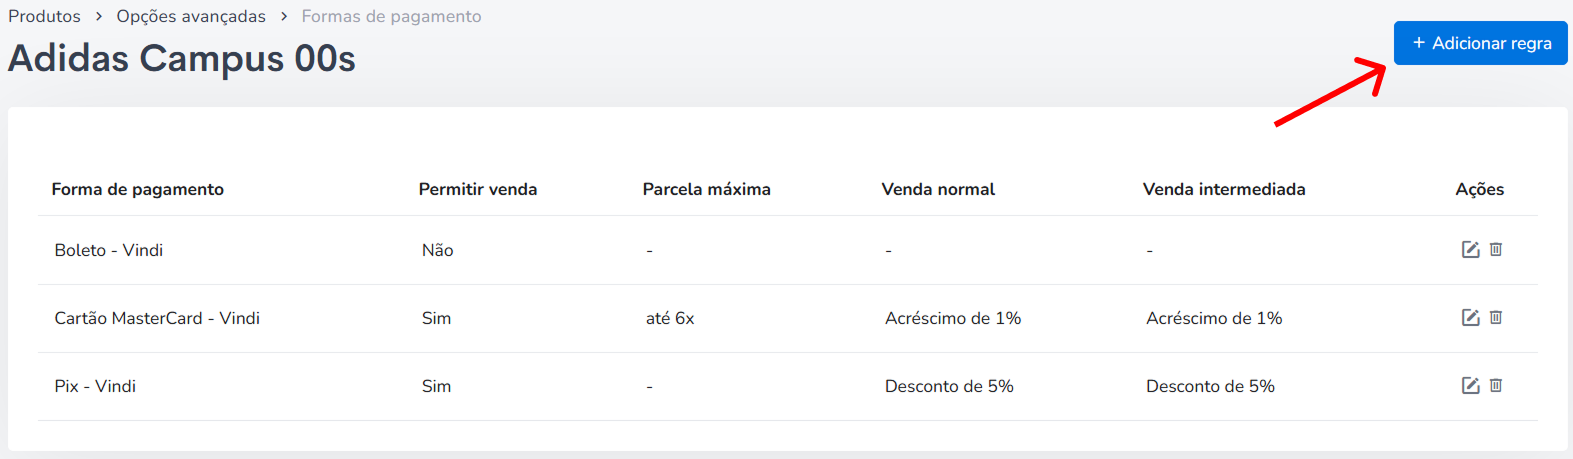Click the Venda normal column header
The width and height of the screenshot is (1573, 459).
click(x=938, y=189)
